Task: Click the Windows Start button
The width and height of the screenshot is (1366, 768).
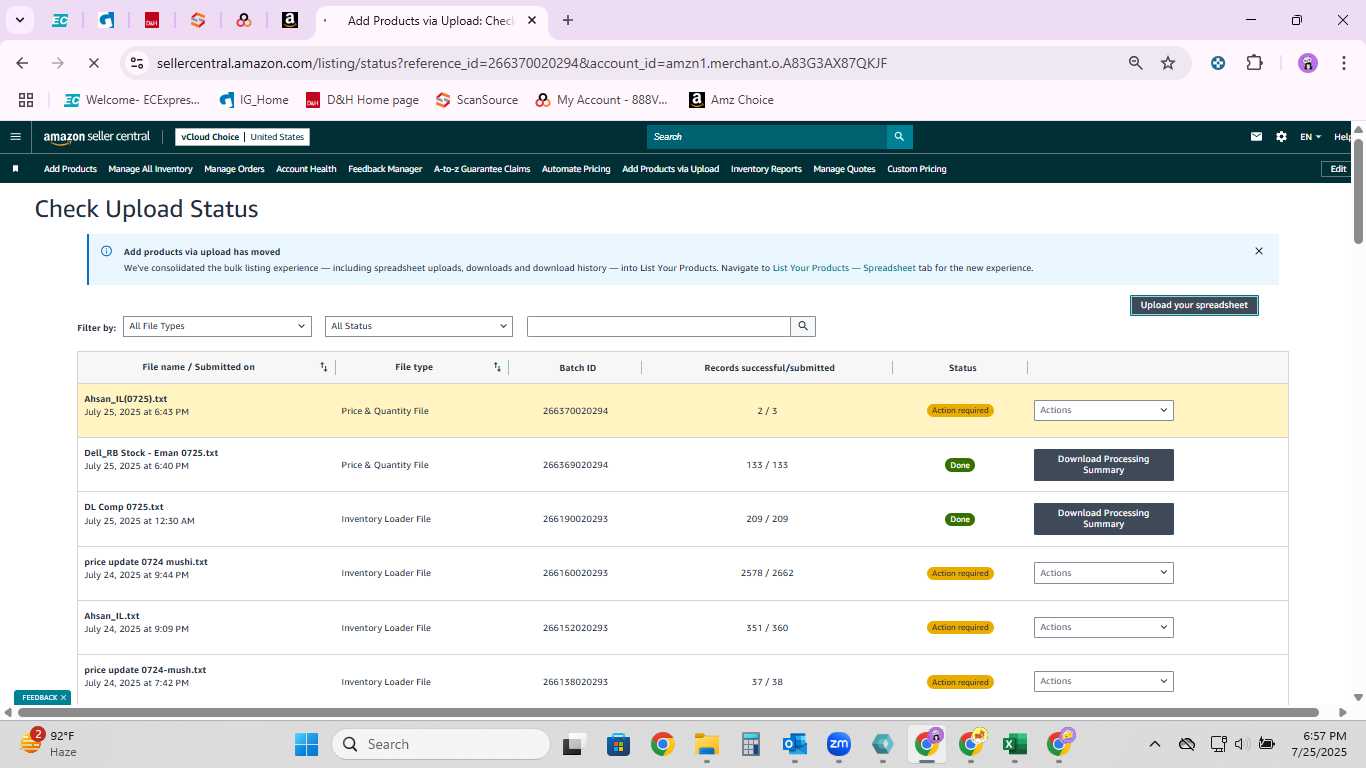Action: click(x=306, y=744)
